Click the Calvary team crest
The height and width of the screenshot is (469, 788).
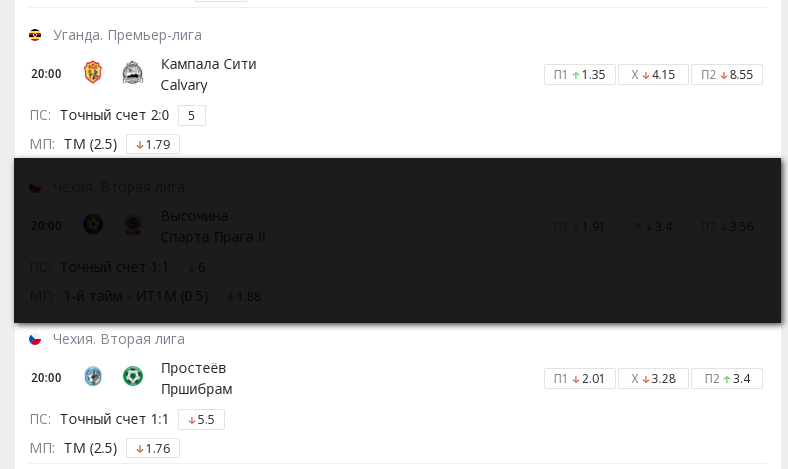pos(132,74)
